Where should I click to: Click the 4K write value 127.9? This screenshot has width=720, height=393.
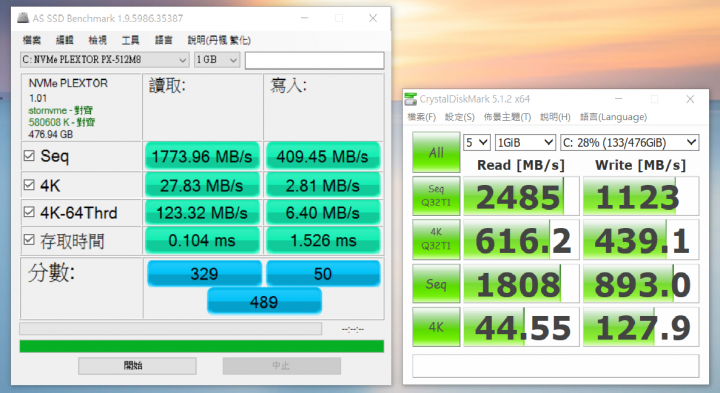coord(641,327)
